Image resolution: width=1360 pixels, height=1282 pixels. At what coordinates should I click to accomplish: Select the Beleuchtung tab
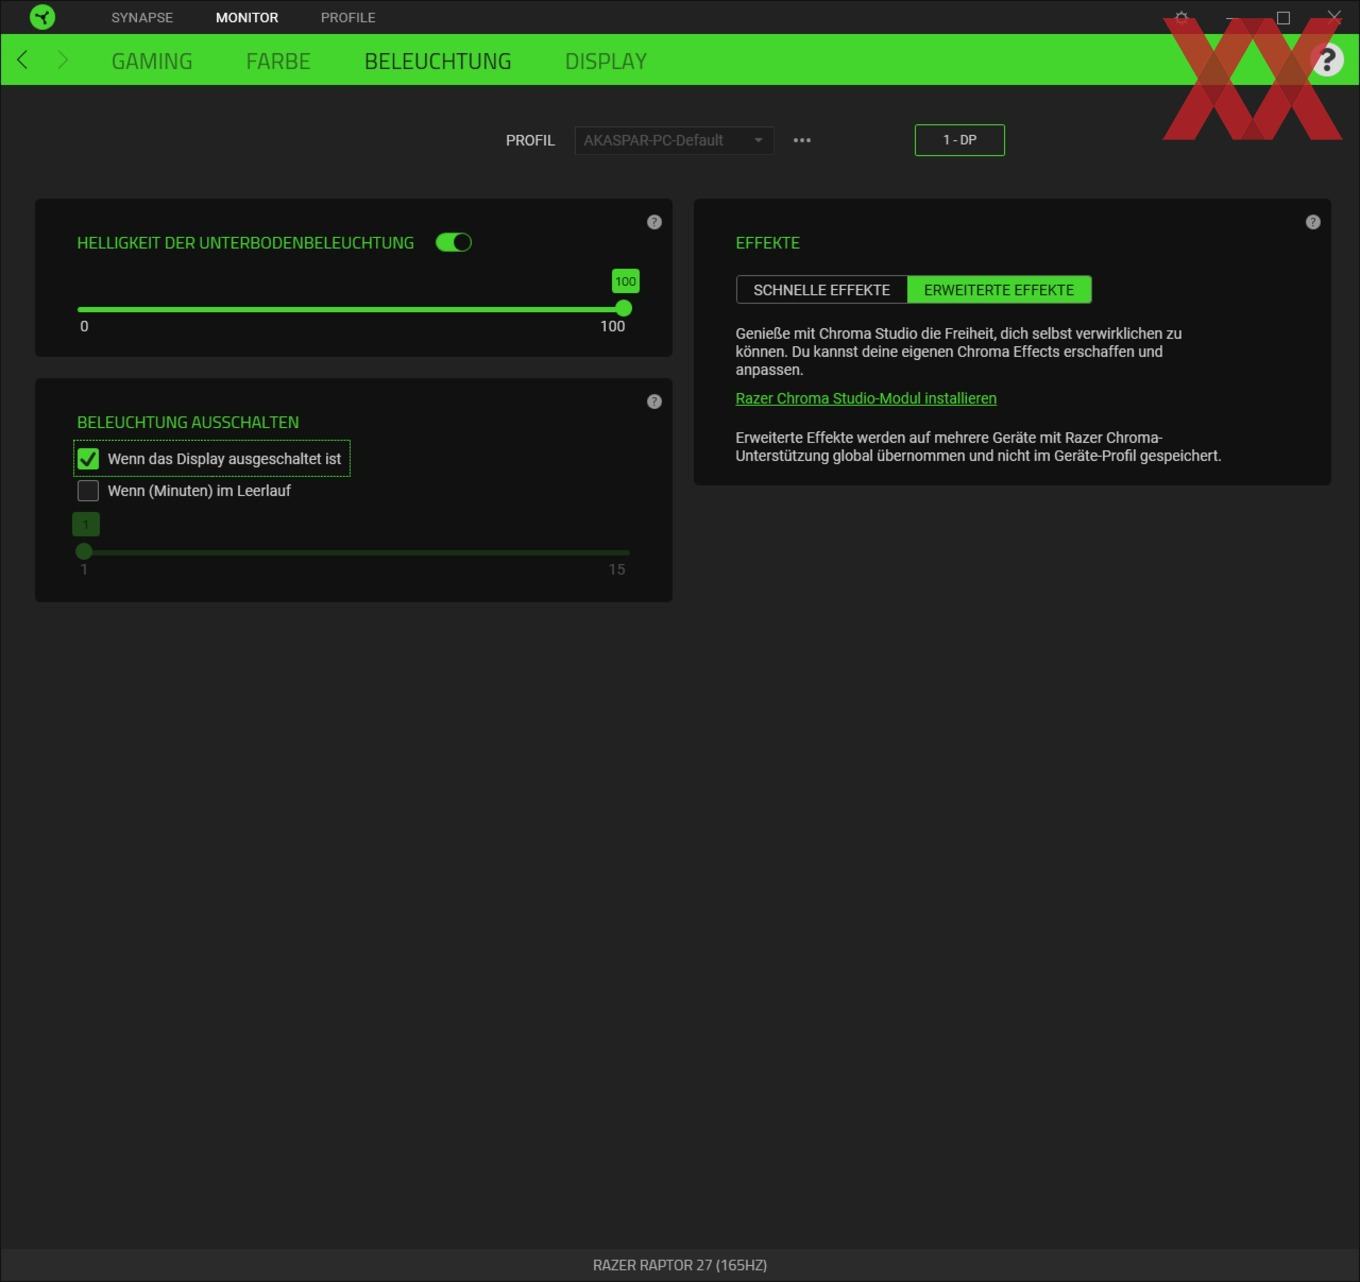point(438,61)
